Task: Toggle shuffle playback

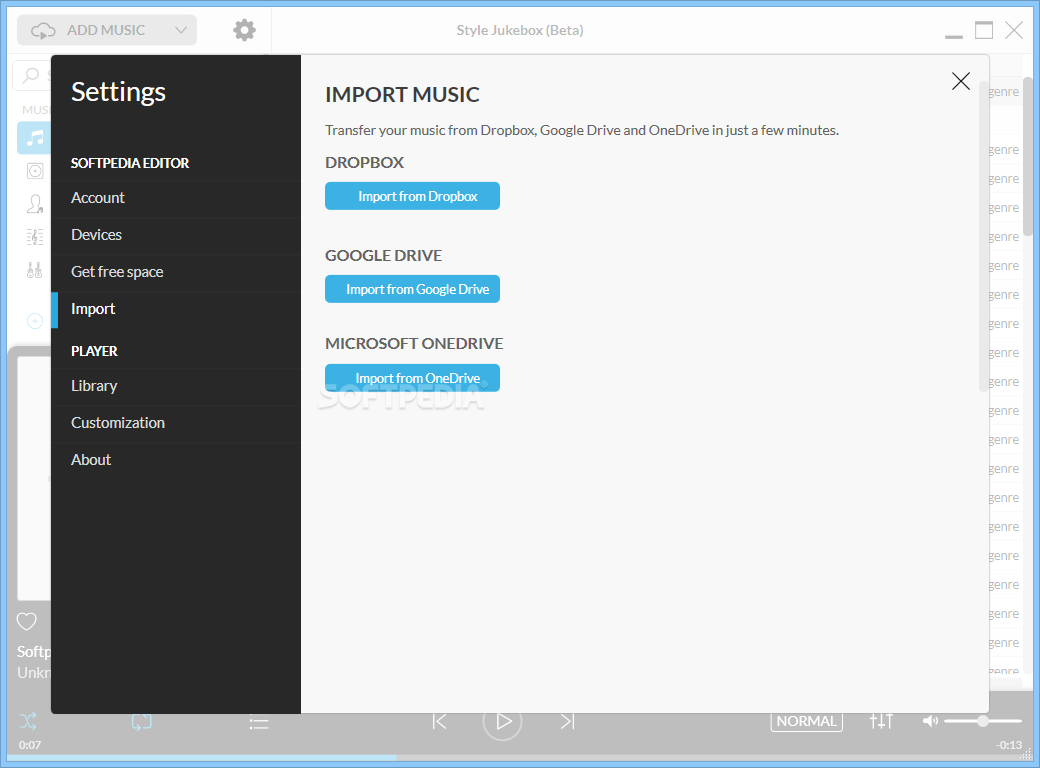Action: pyautogui.click(x=28, y=721)
